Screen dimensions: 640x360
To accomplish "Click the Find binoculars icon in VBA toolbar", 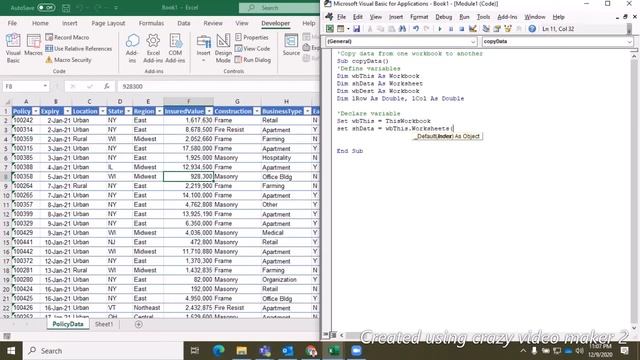I will point(402,29).
